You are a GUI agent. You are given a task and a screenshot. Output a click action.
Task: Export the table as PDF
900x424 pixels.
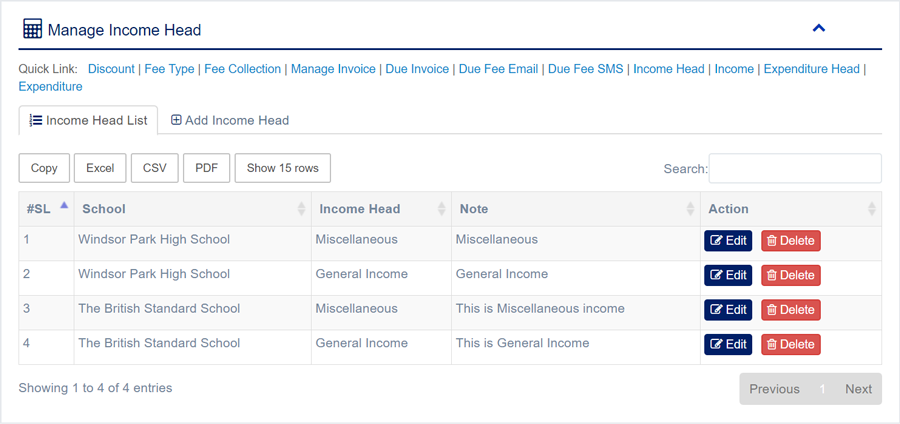tap(206, 168)
